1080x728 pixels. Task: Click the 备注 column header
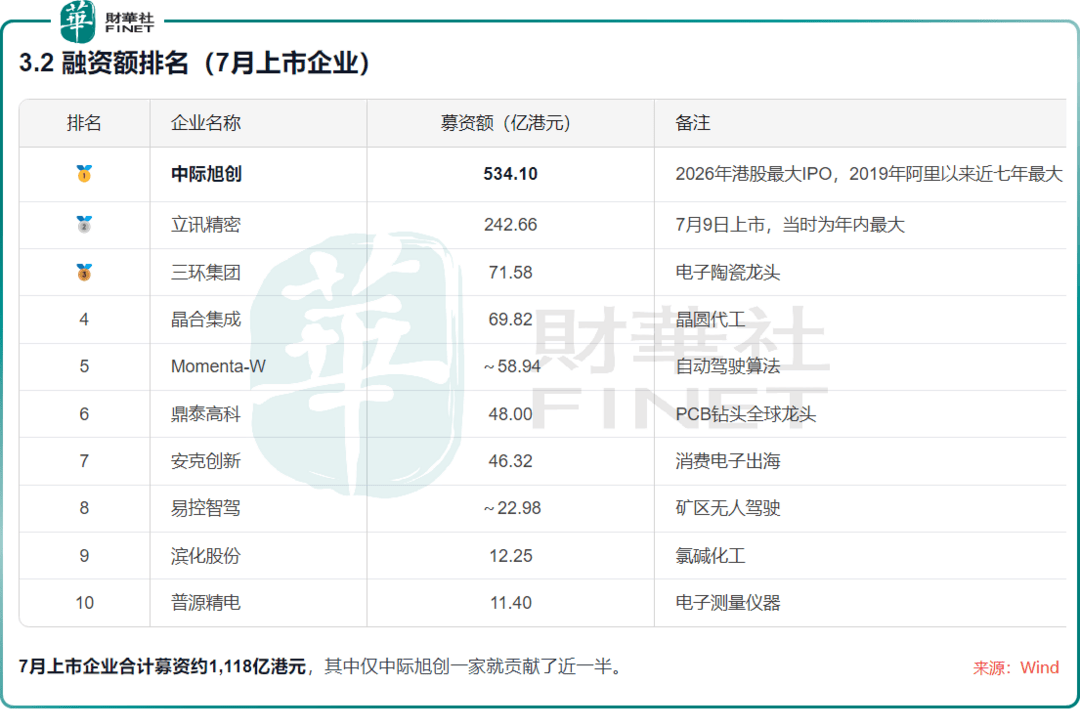(x=692, y=123)
